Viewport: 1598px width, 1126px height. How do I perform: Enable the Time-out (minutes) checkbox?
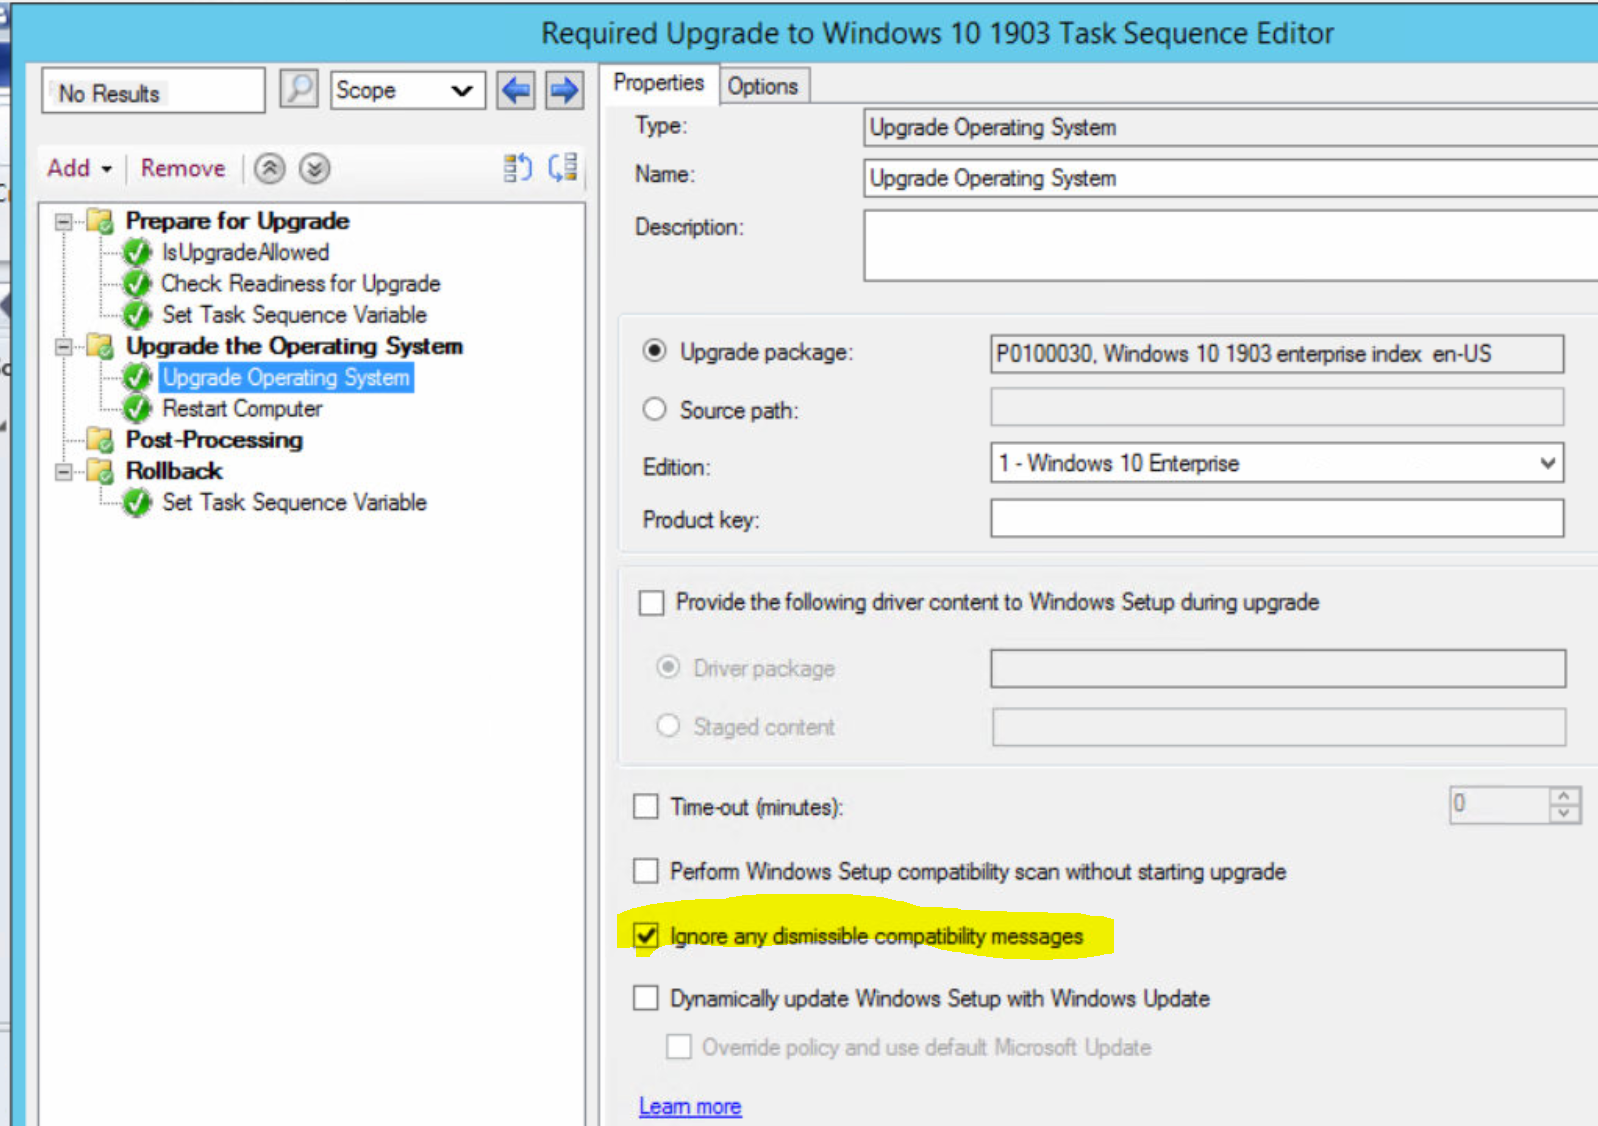pyautogui.click(x=646, y=806)
